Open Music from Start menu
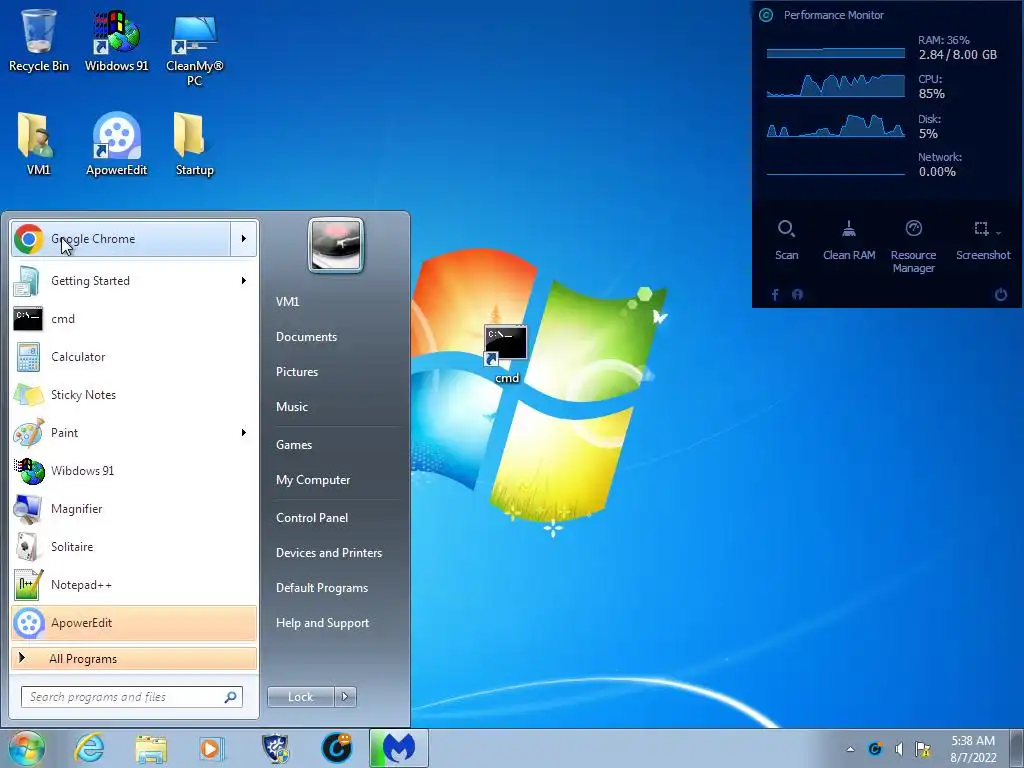This screenshot has height=768, width=1024. tap(292, 407)
